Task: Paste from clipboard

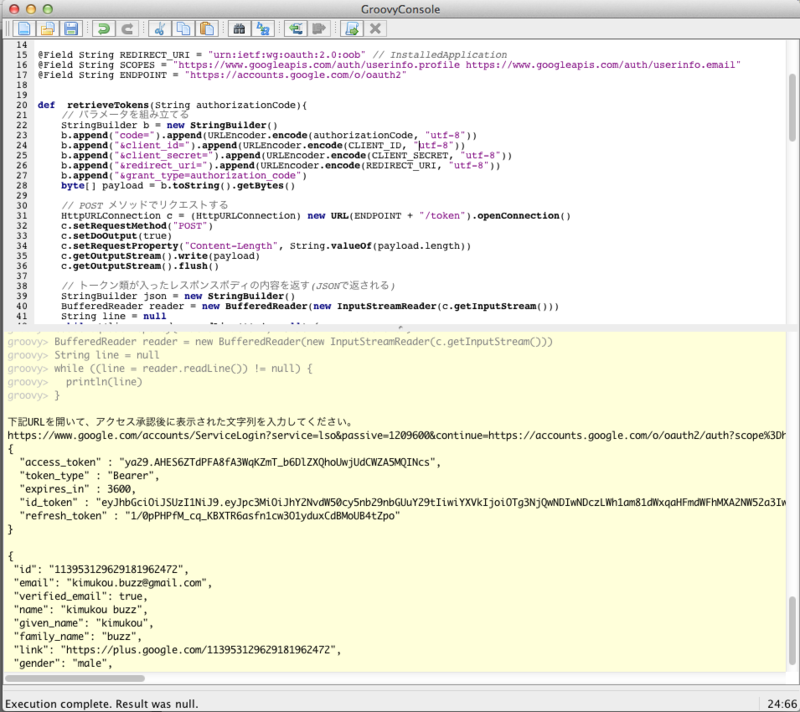Action: [207, 29]
